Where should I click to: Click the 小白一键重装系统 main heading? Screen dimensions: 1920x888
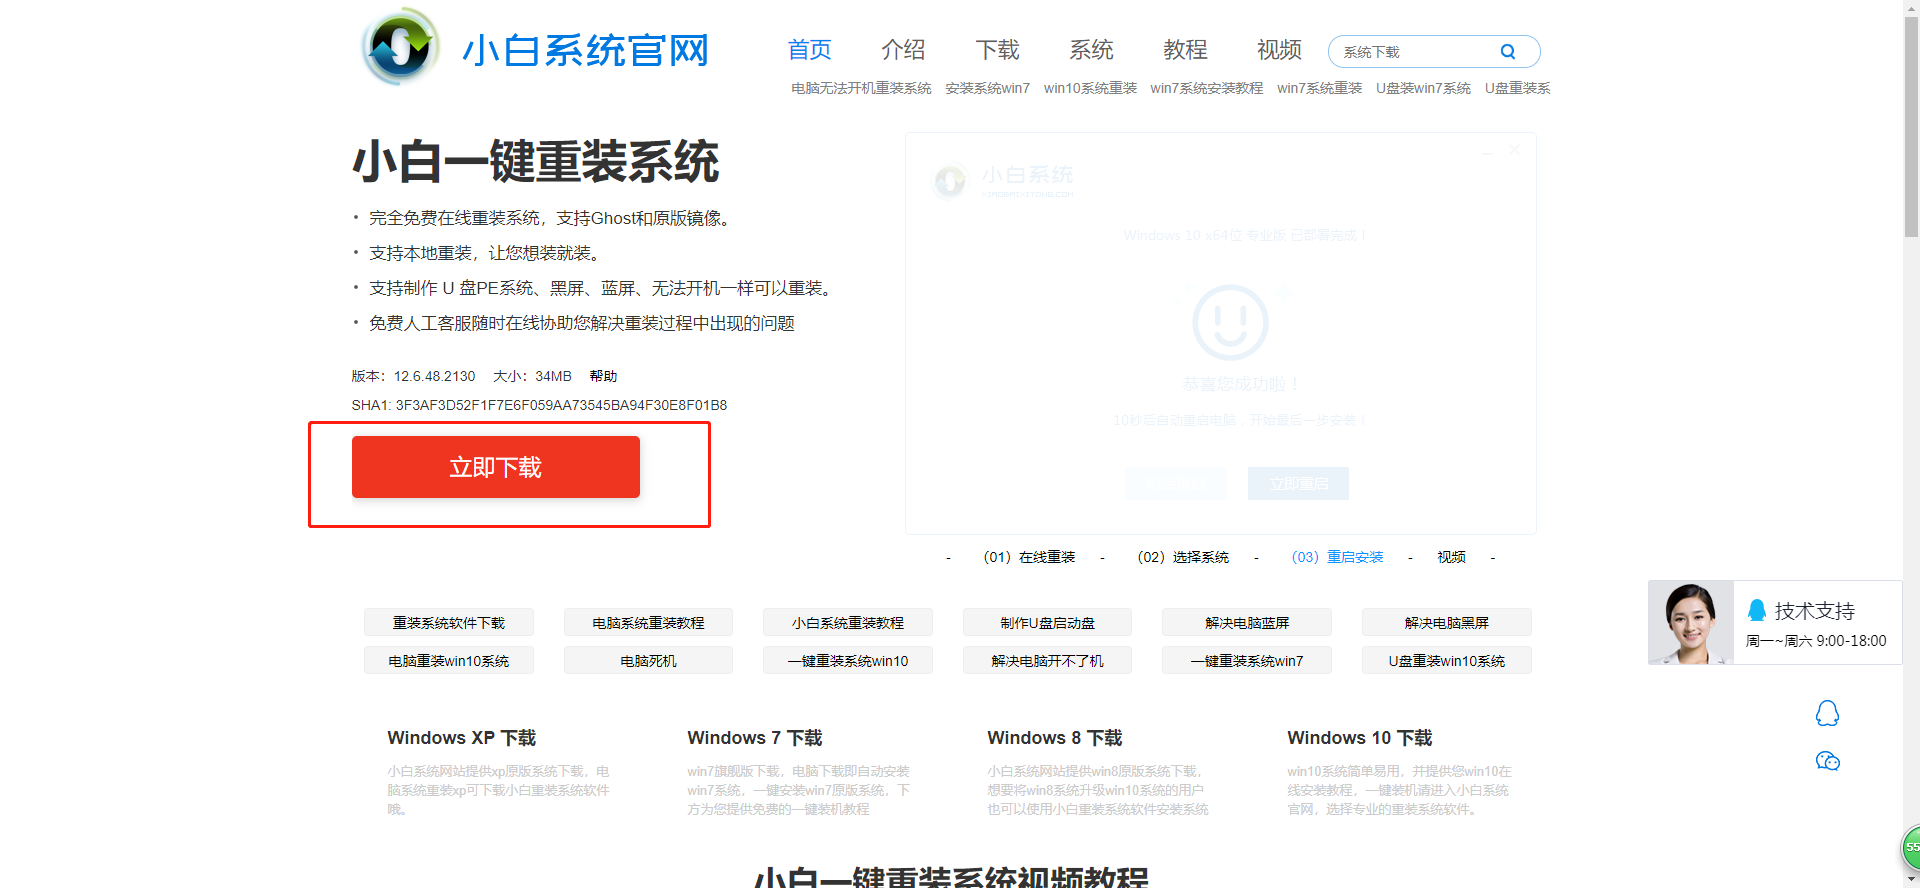click(536, 162)
